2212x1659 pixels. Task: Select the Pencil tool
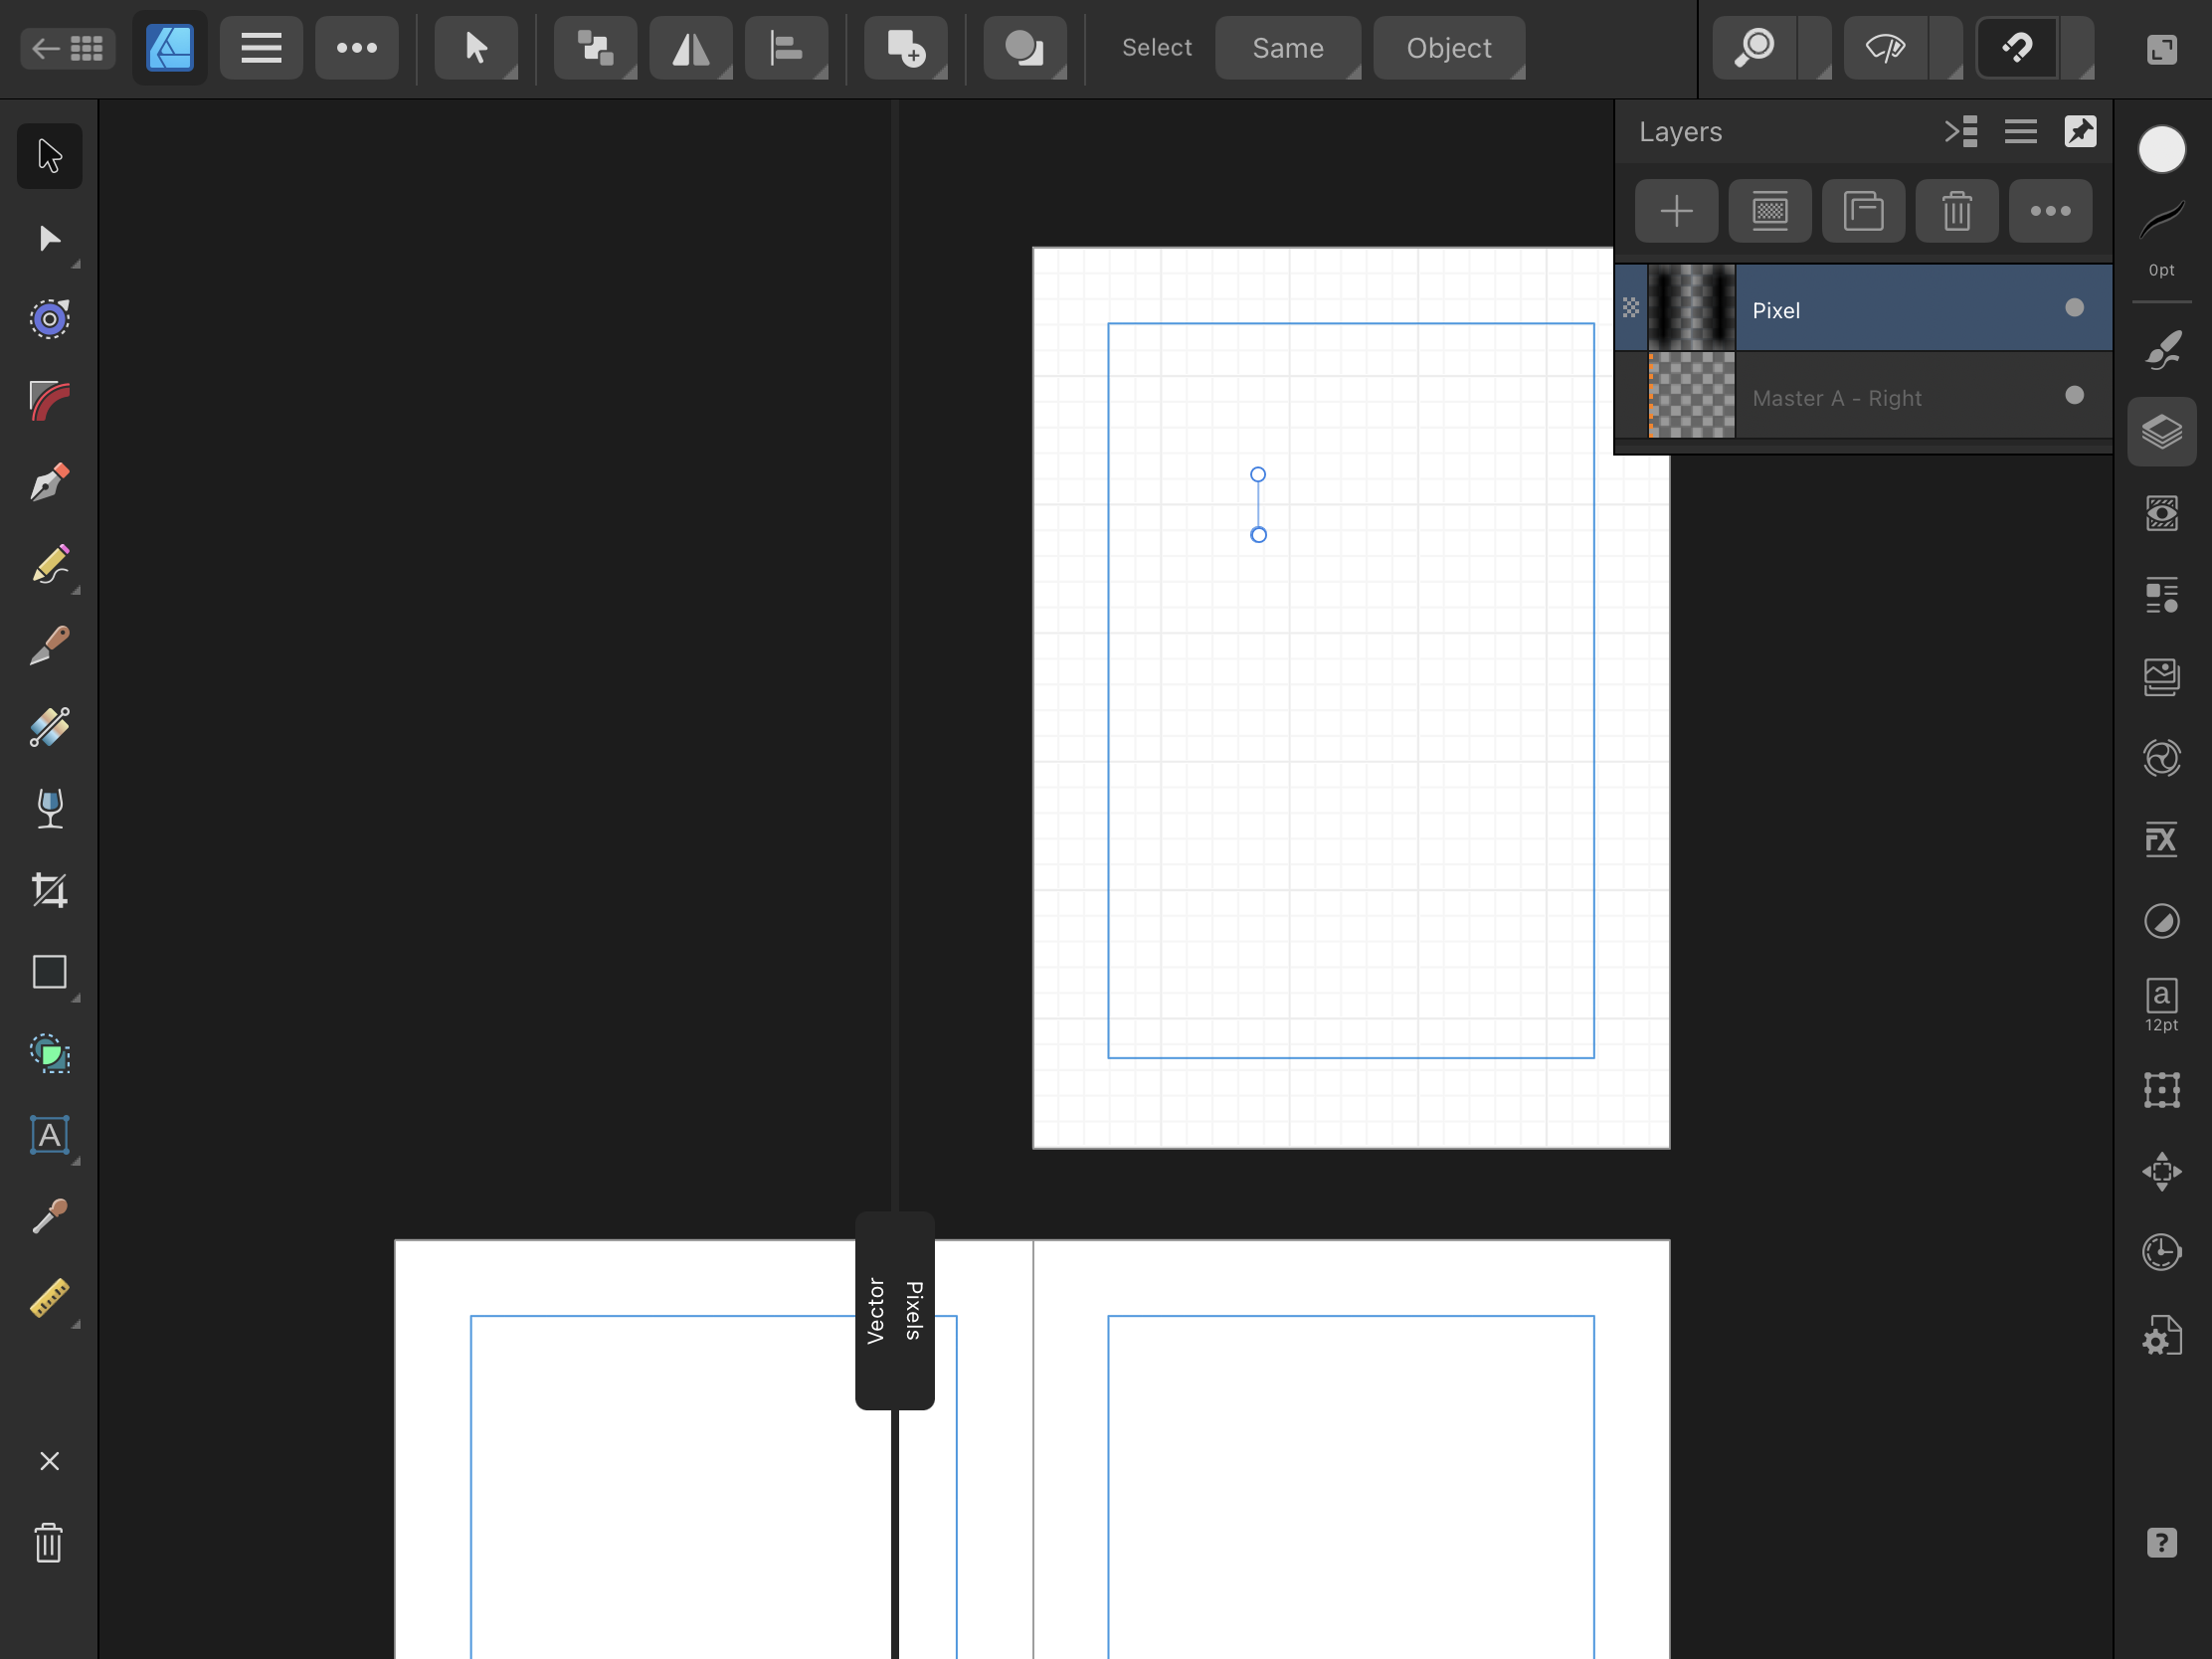[x=49, y=565]
